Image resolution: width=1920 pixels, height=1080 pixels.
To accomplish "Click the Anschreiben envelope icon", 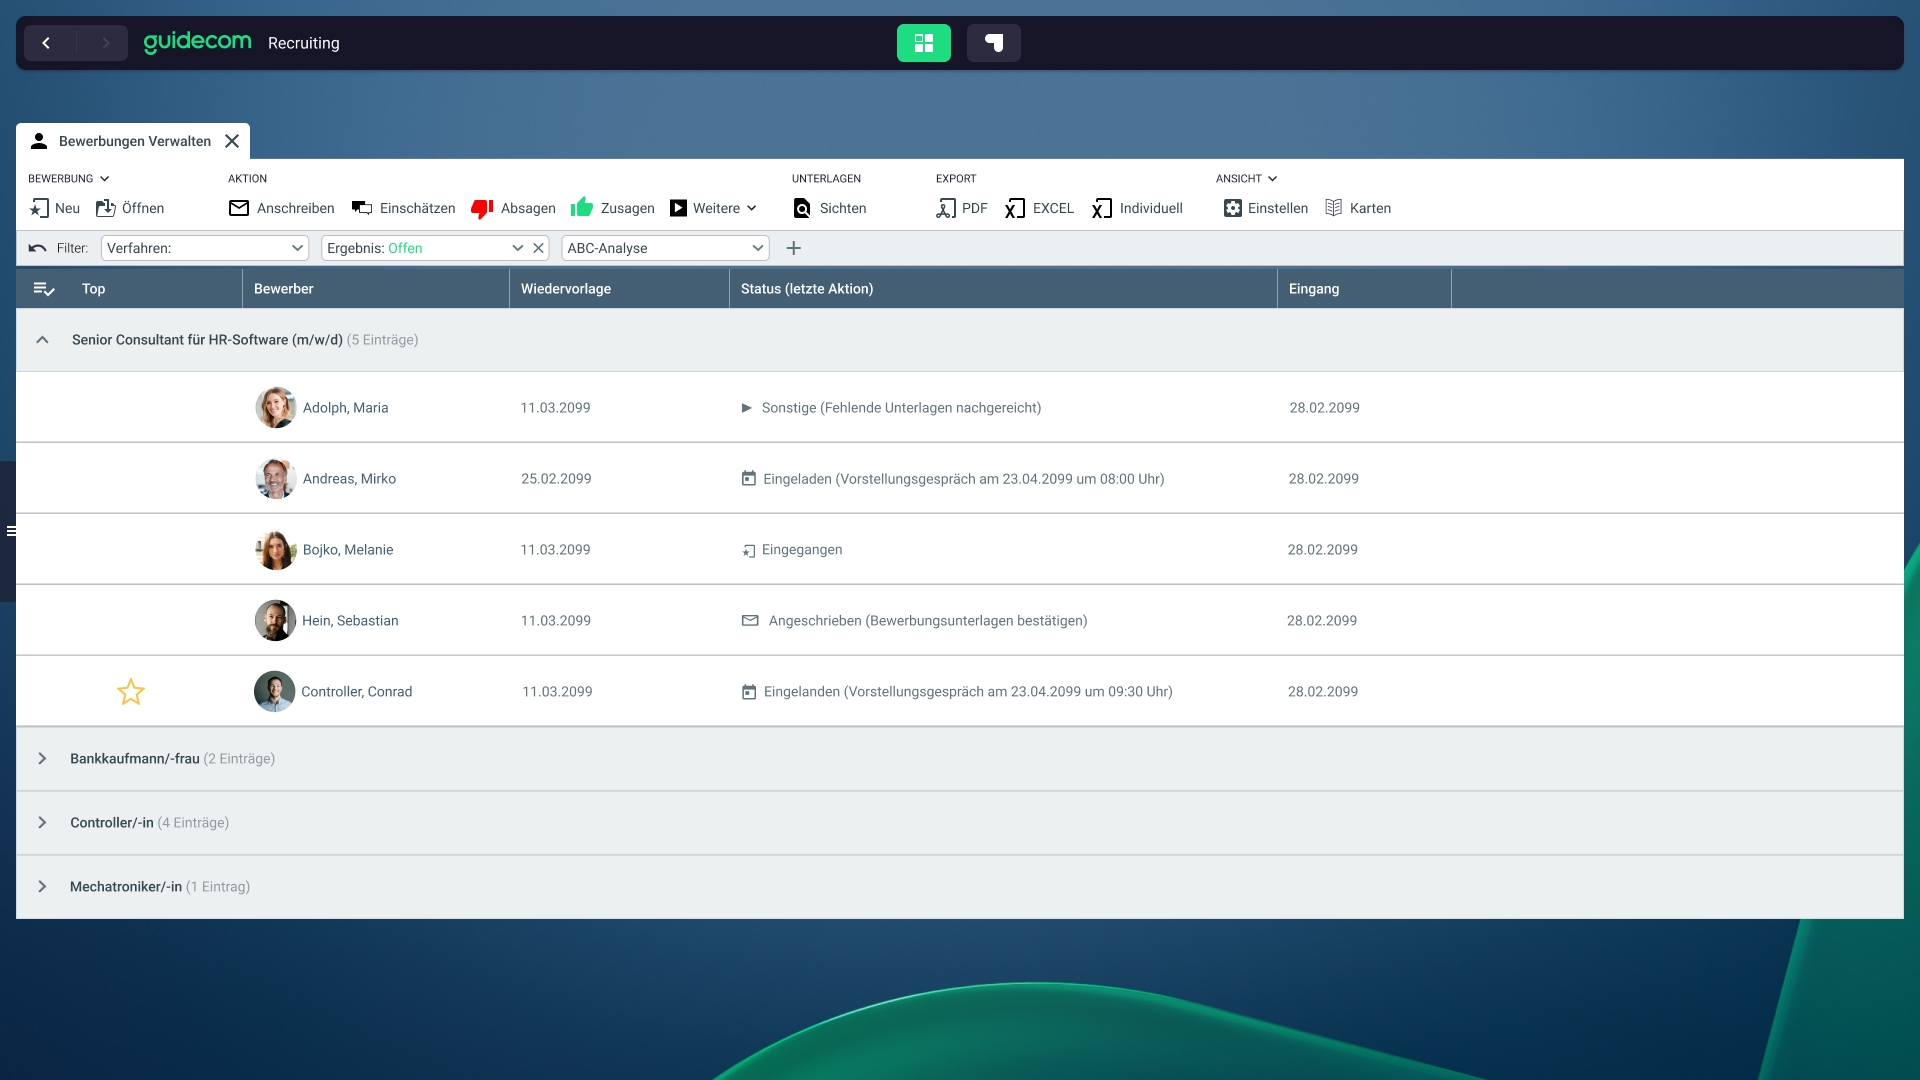I will point(239,208).
